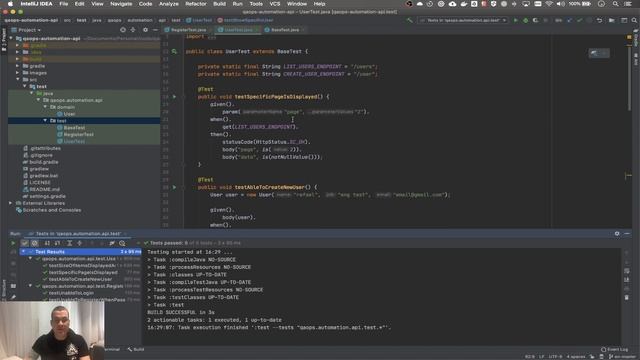640x360 pixels.
Task: Select testUnableToLogin test result
Action: [71, 293]
